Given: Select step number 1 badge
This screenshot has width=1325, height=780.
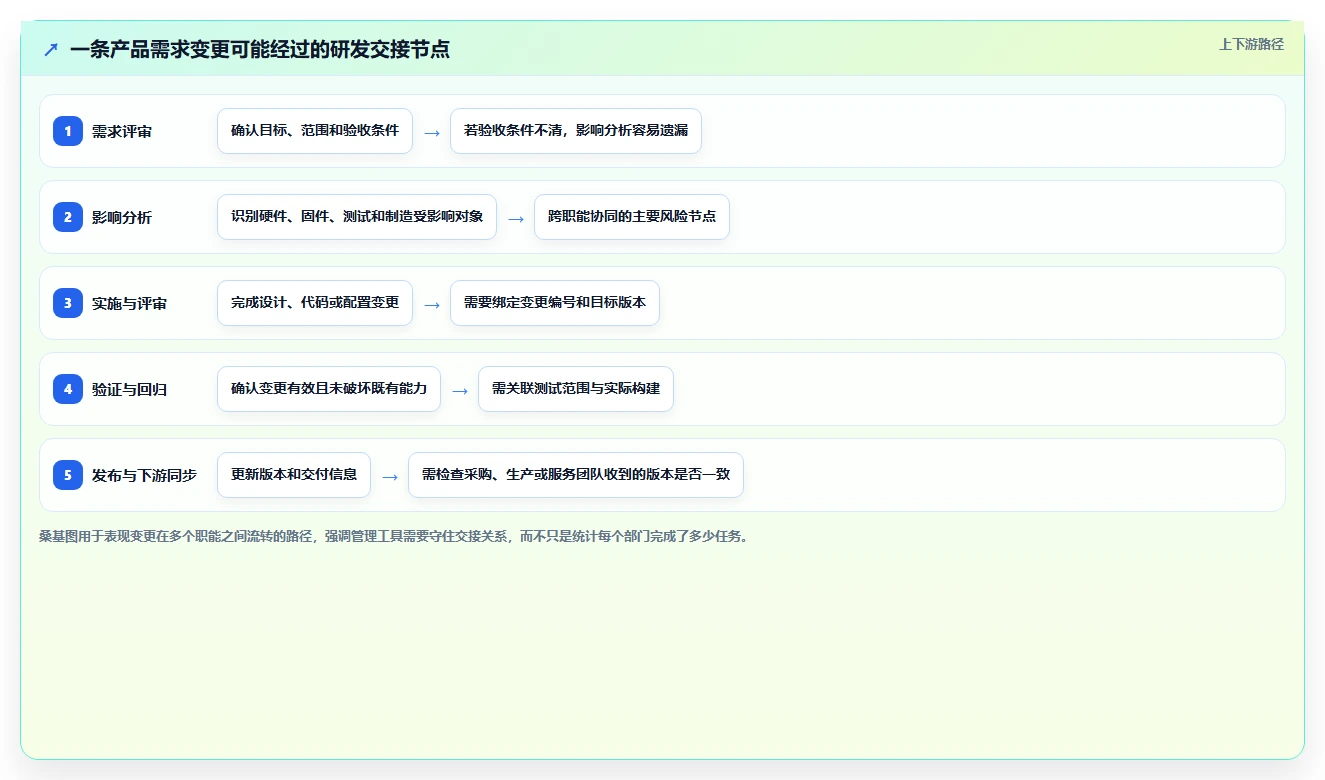Looking at the screenshot, I should [x=68, y=130].
